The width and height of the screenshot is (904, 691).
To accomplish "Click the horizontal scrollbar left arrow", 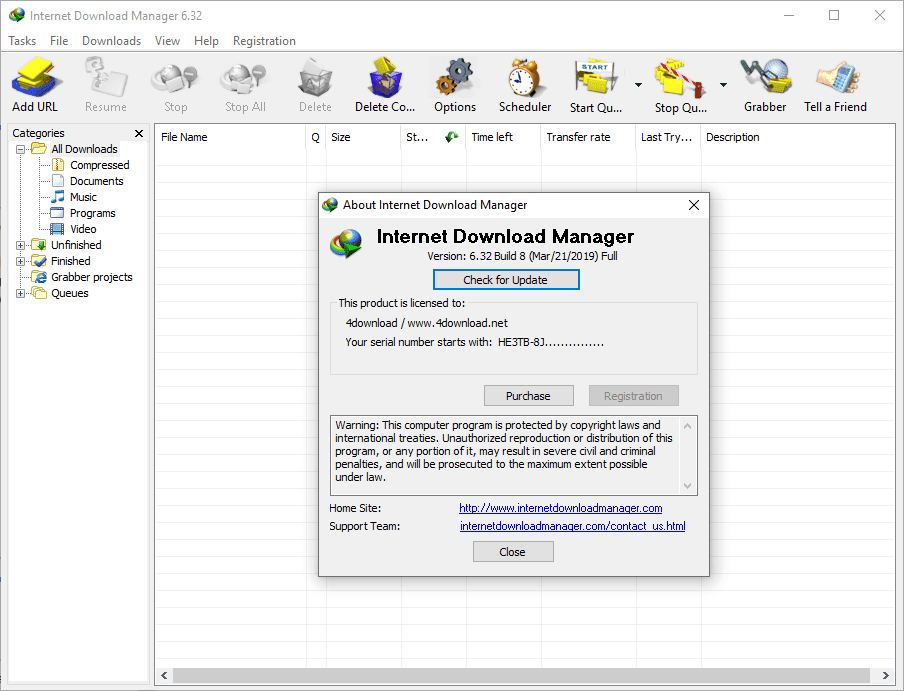I will [x=164, y=675].
